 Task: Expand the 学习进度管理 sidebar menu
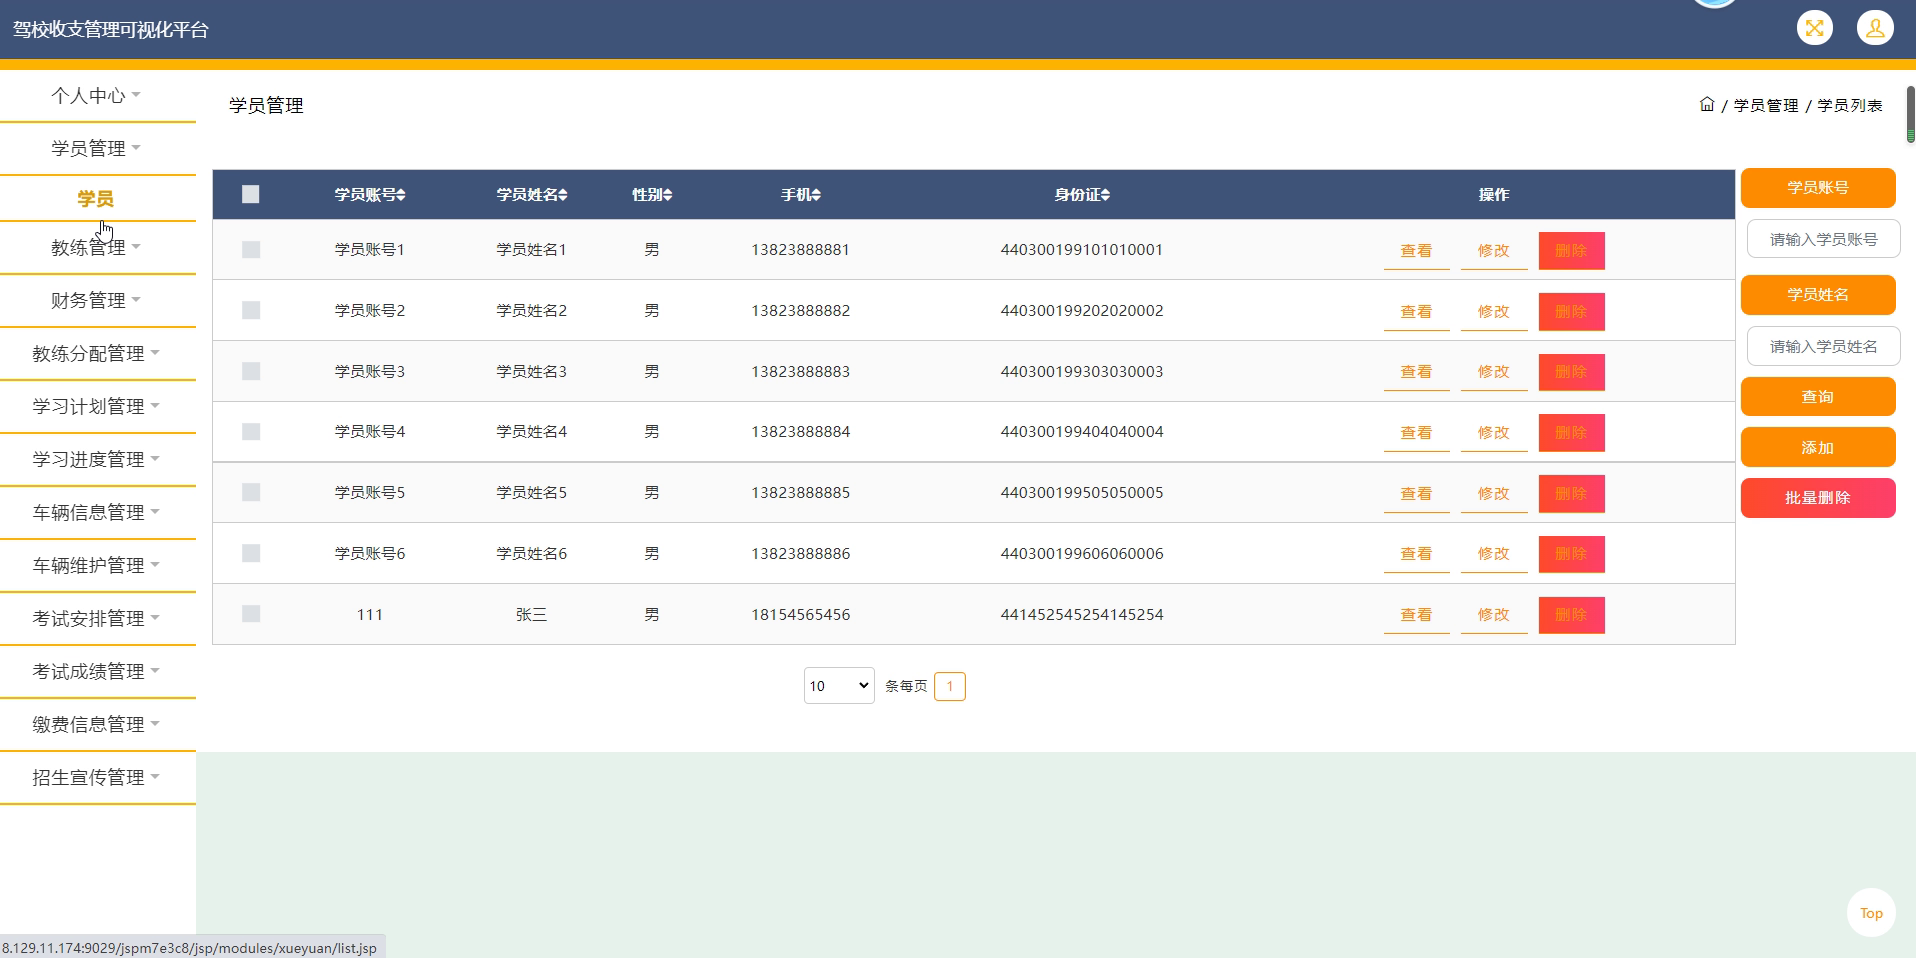97,459
